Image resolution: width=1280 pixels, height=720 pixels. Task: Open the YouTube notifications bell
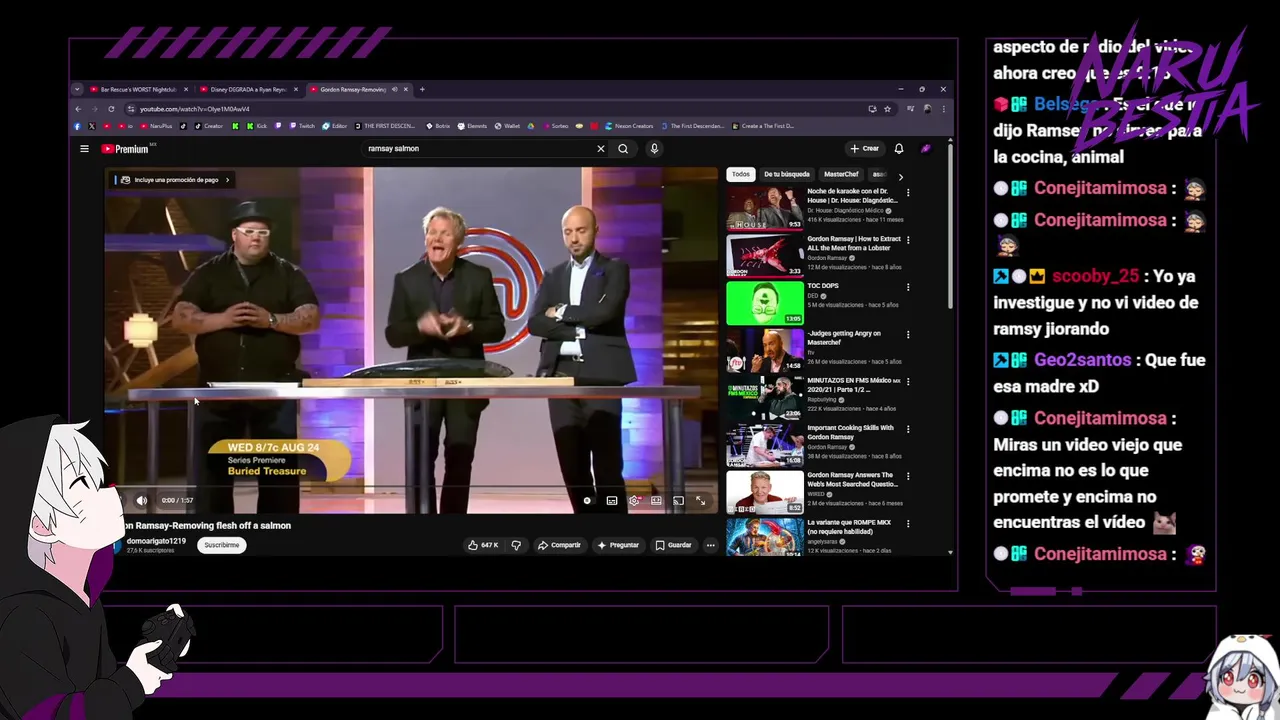click(899, 149)
